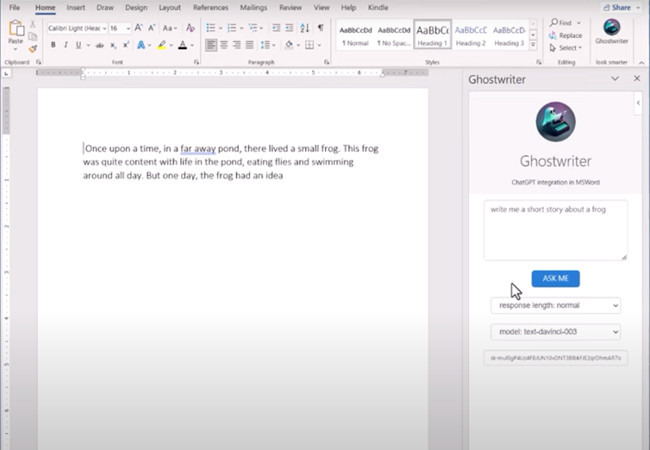Open the Change Case Aa dropdown

point(170,28)
